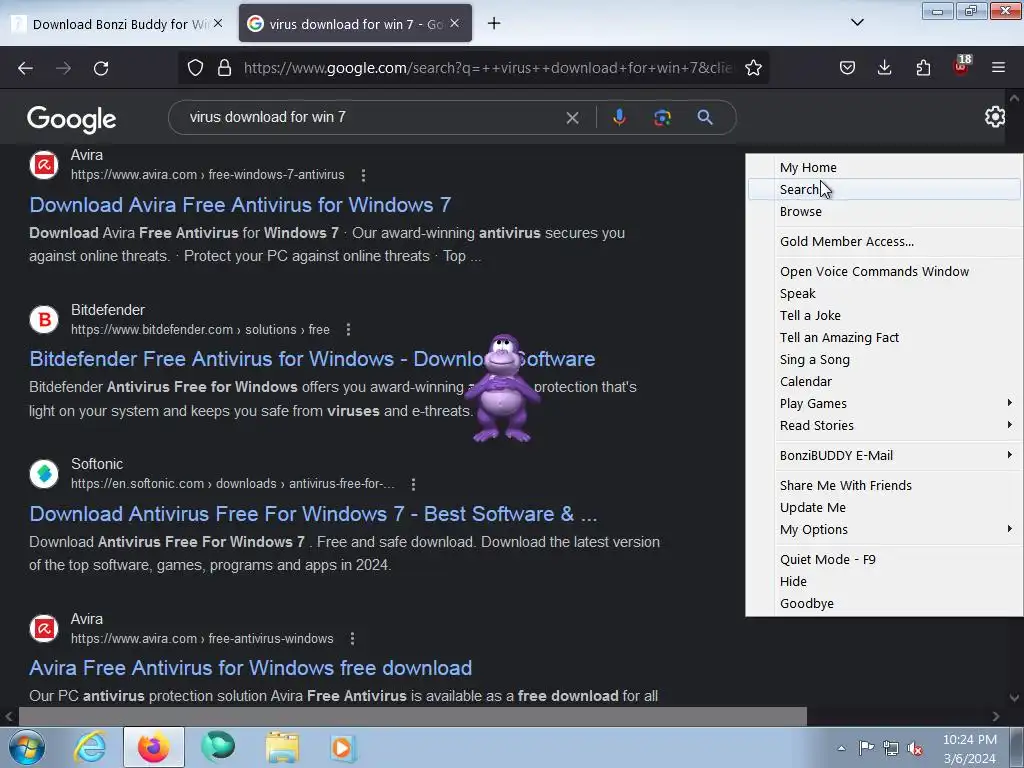
Task: Open the Firefox downloads panel
Action: coord(884,68)
